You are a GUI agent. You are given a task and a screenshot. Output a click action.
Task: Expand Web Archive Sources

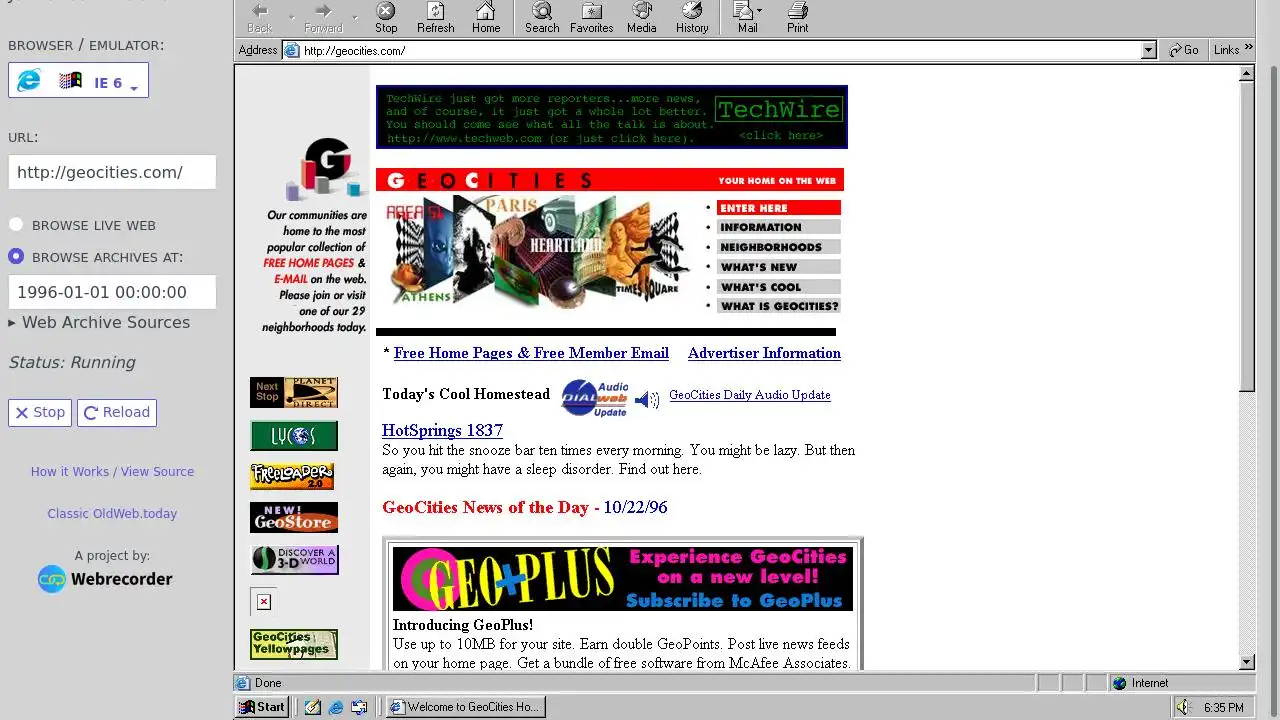[x=99, y=322]
